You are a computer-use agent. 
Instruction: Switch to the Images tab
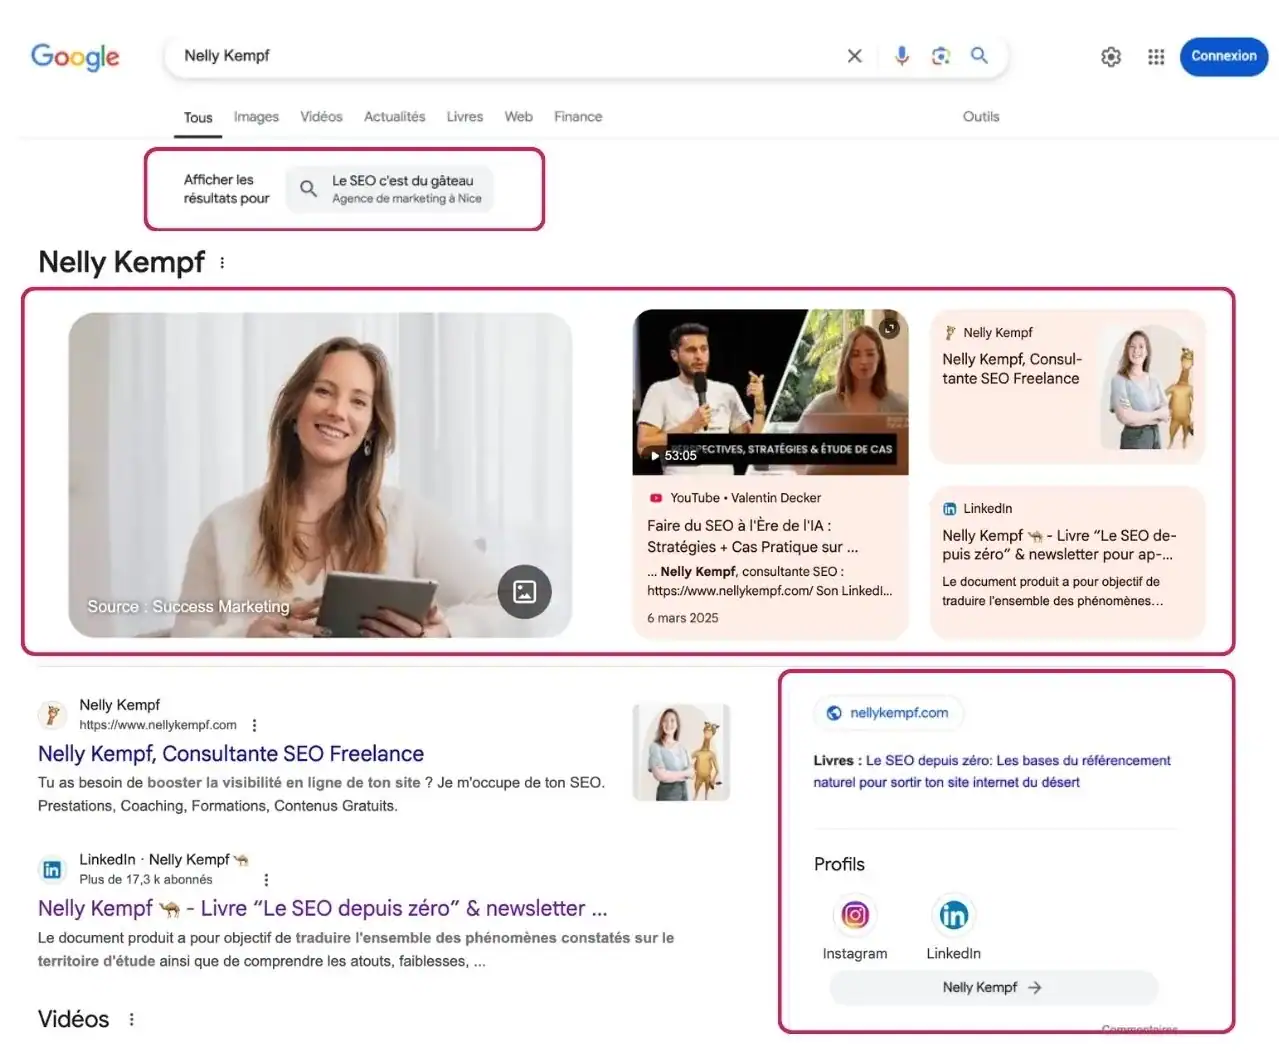[256, 117]
